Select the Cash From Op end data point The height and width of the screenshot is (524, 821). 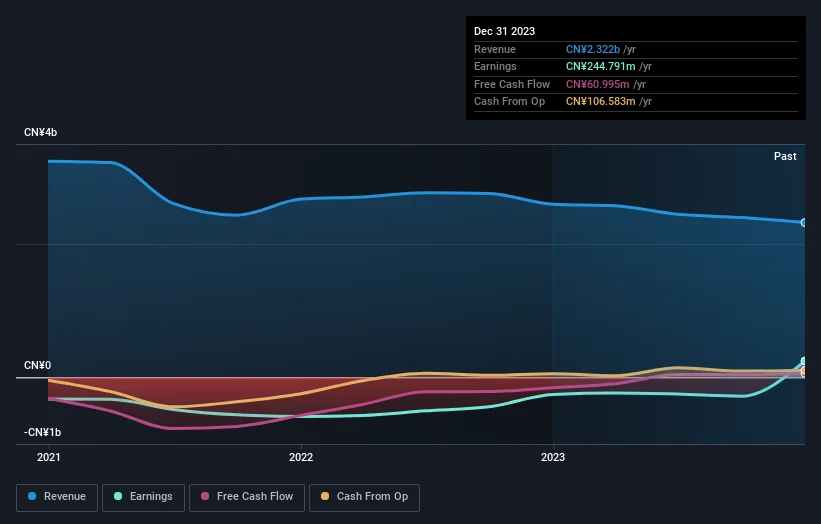point(804,371)
